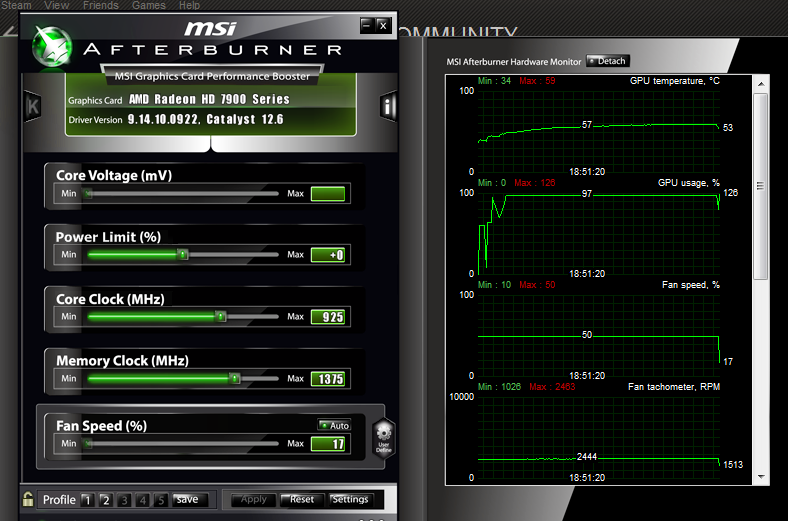Click the Memory Clock slider handle
Image resolution: width=788 pixels, height=521 pixels.
click(x=234, y=379)
